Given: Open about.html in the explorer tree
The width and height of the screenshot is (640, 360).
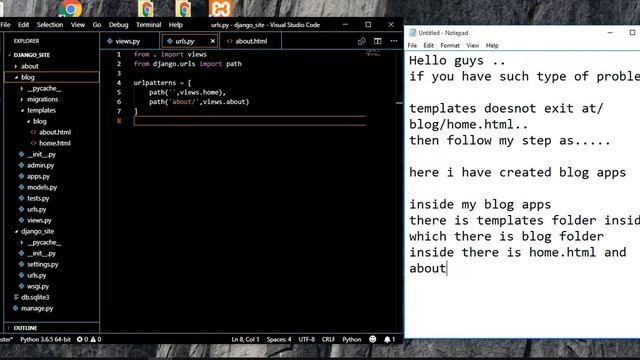Looking at the screenshot, I should tap(55, 132).
